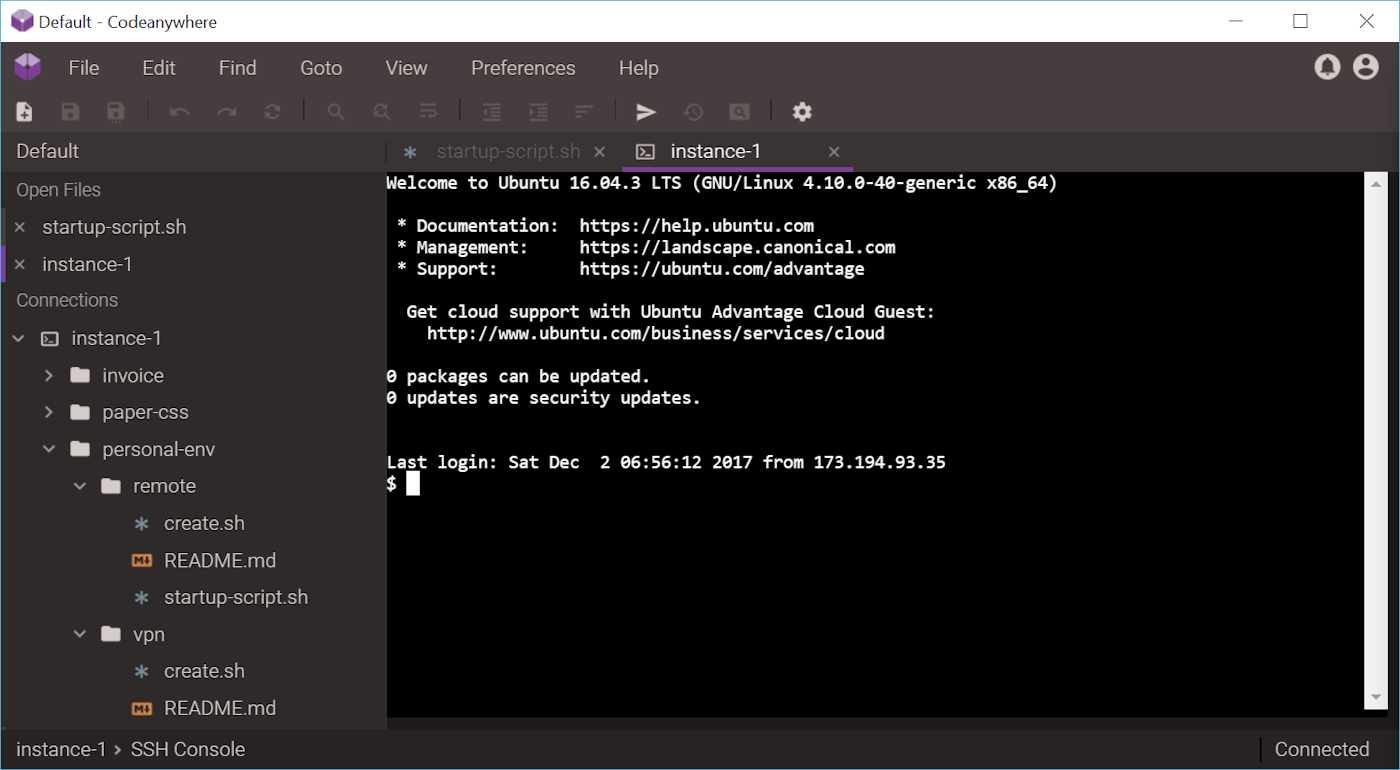Click the redo toolbar icon

[227, 112]
